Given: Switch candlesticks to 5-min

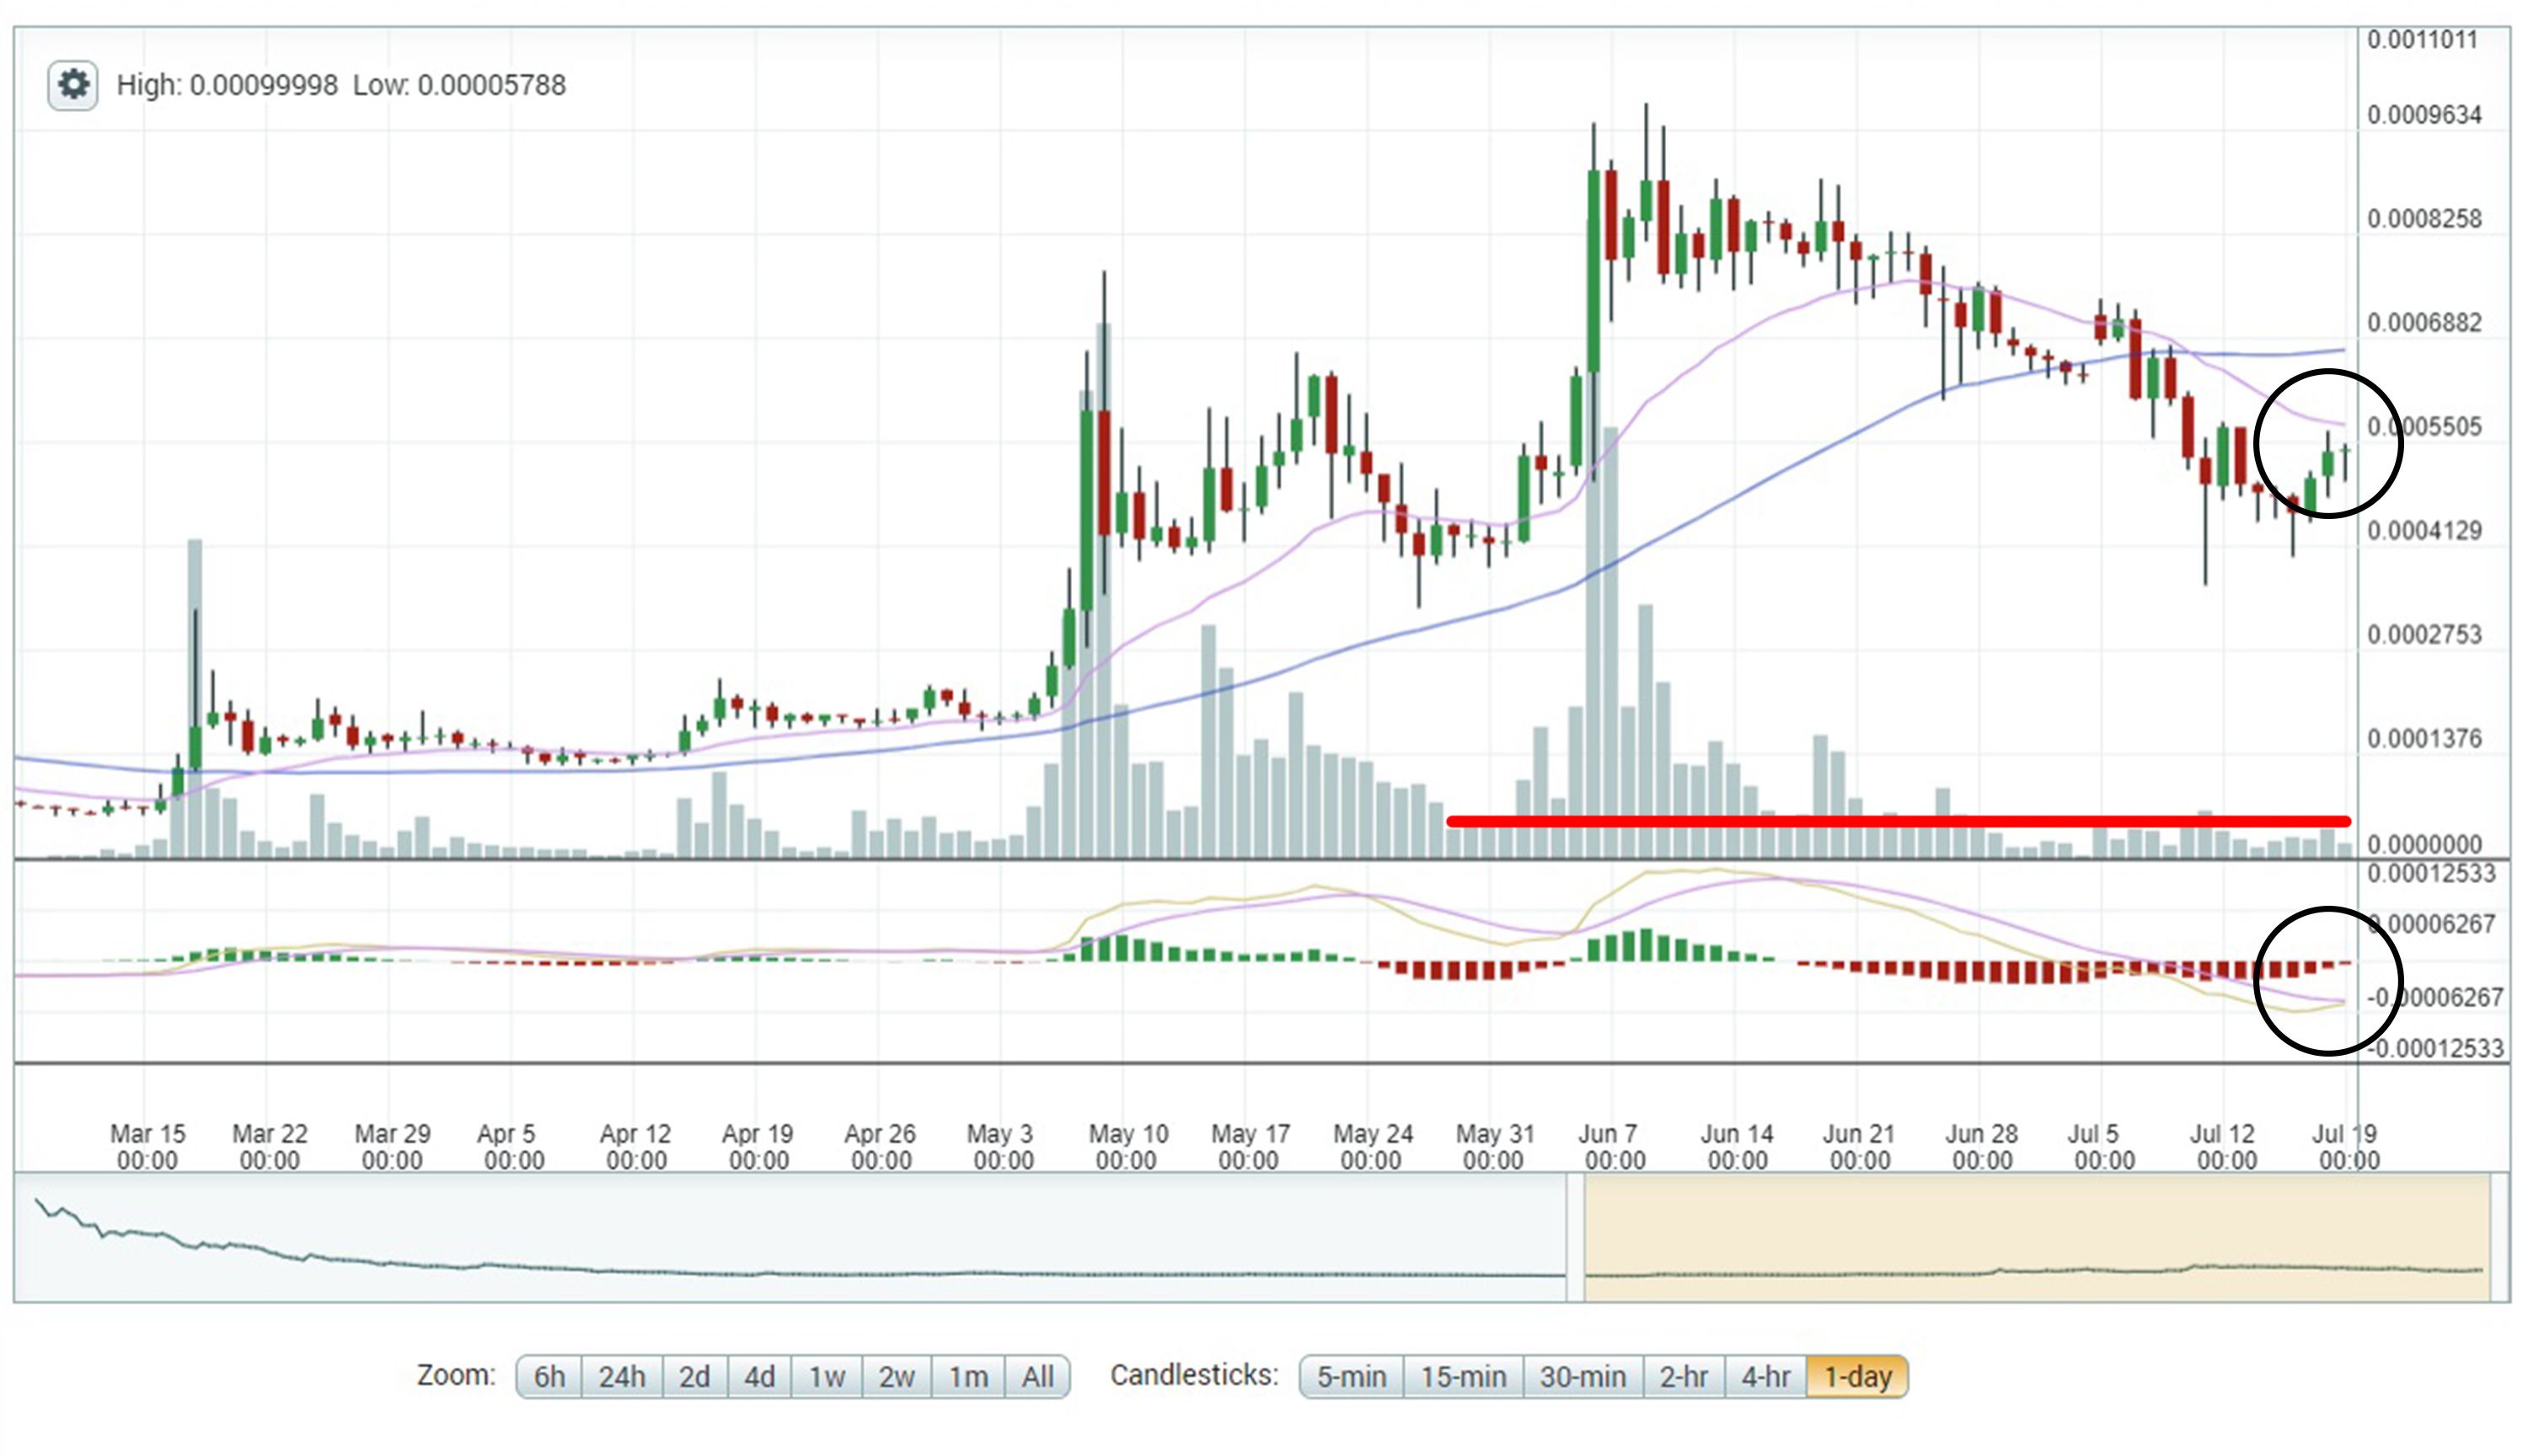Looking at the screenshot, I should (x=1351, y=1377).
